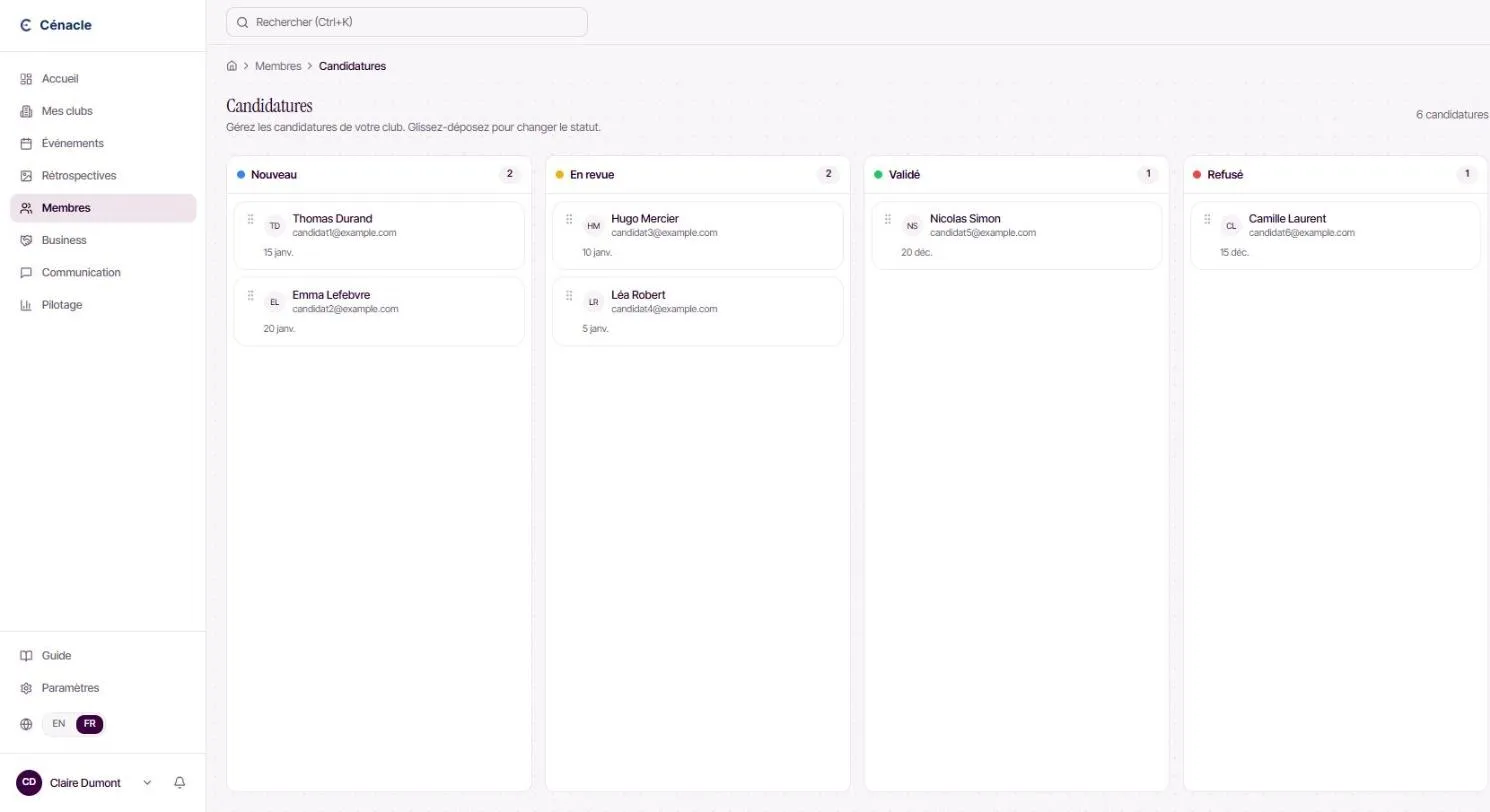Open the Rétrospectives section
The height and width of the screenshot is (812, 1490).
pyautogui.click(x=103, y=176)
